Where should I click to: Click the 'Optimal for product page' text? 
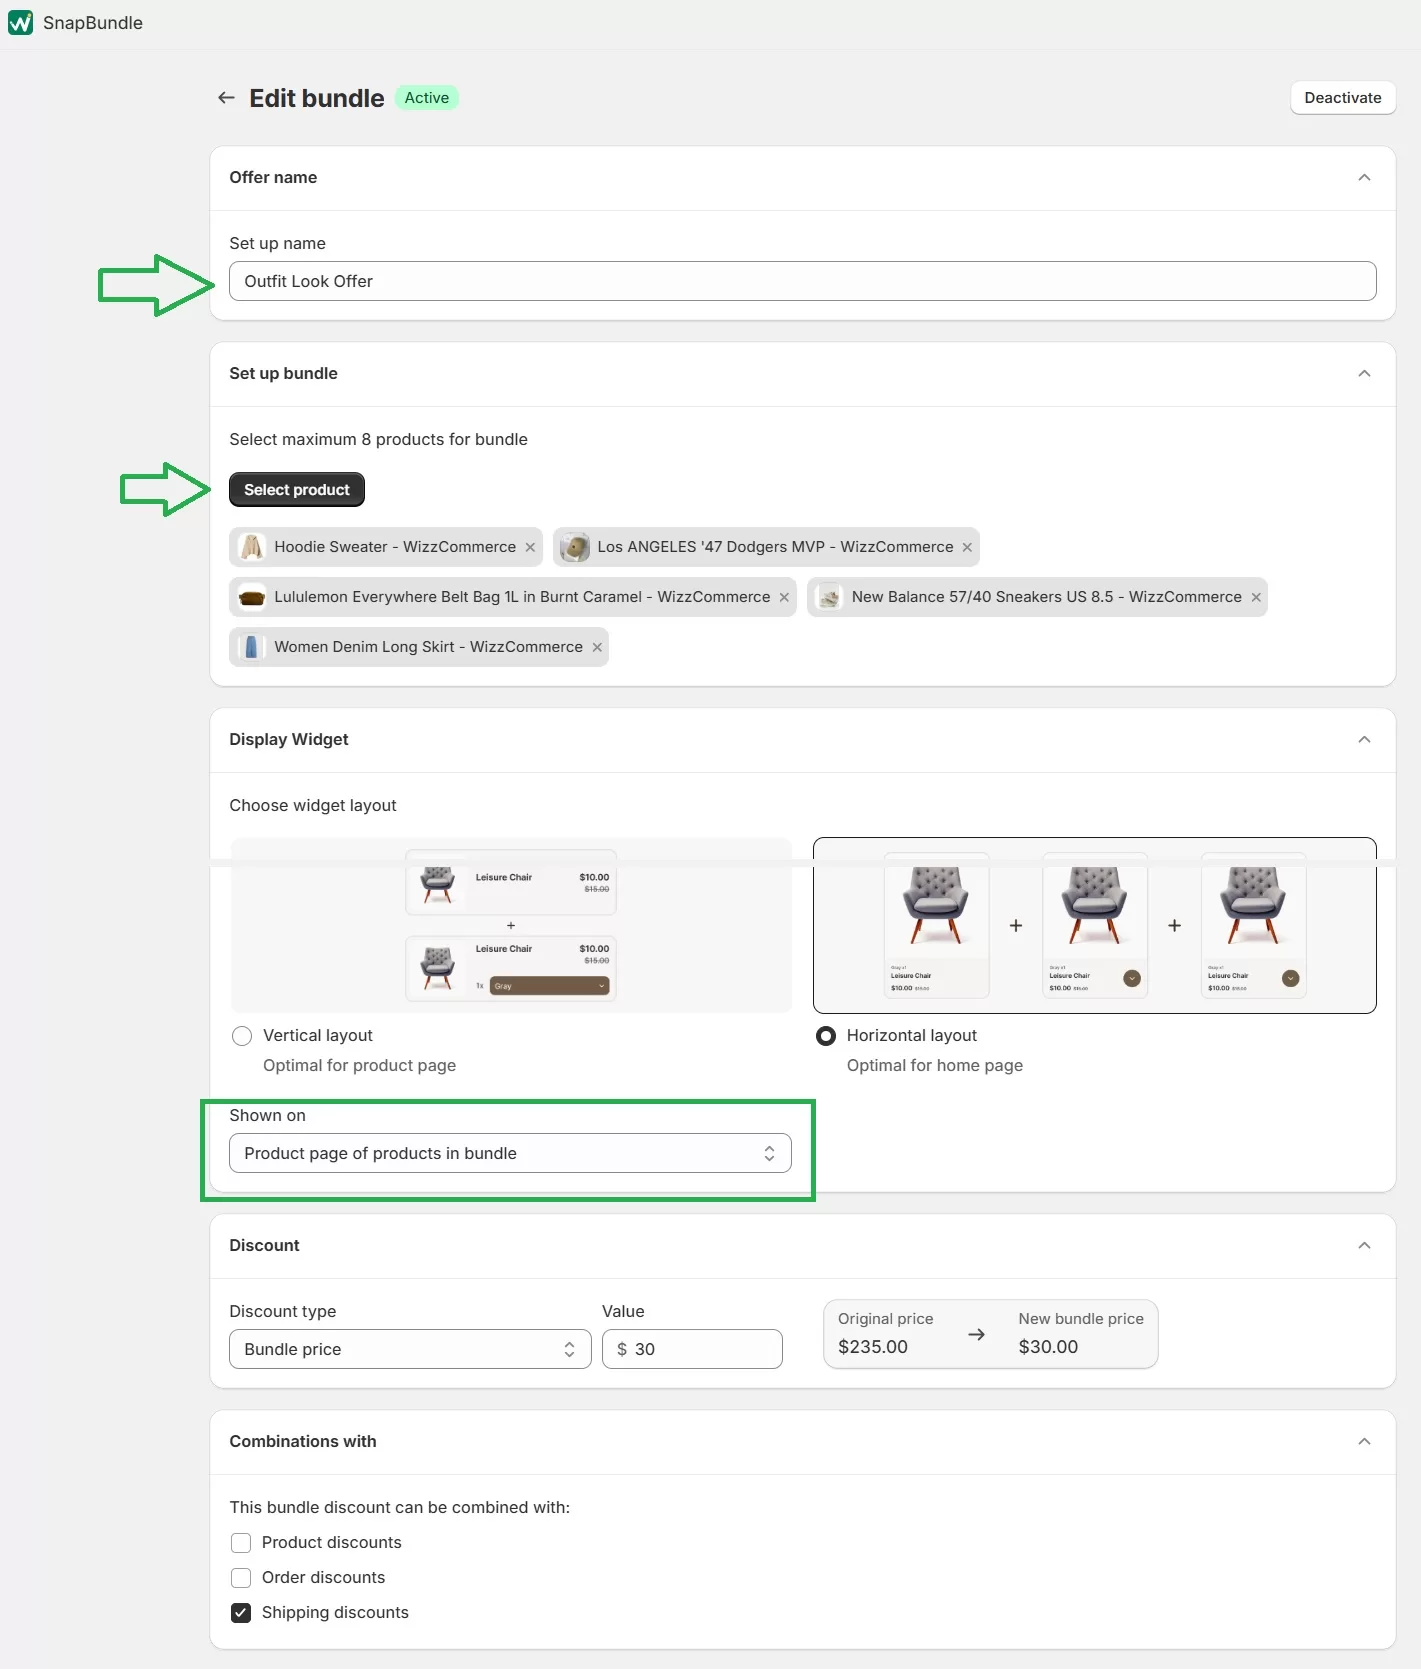point(359,1066)
